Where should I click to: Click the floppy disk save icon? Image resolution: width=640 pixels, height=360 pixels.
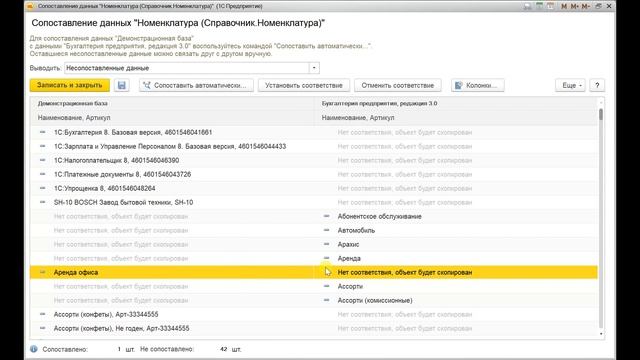point(122,85)
